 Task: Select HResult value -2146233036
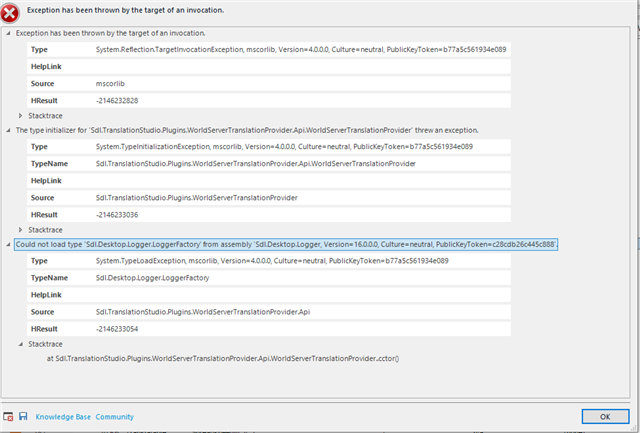117,215
